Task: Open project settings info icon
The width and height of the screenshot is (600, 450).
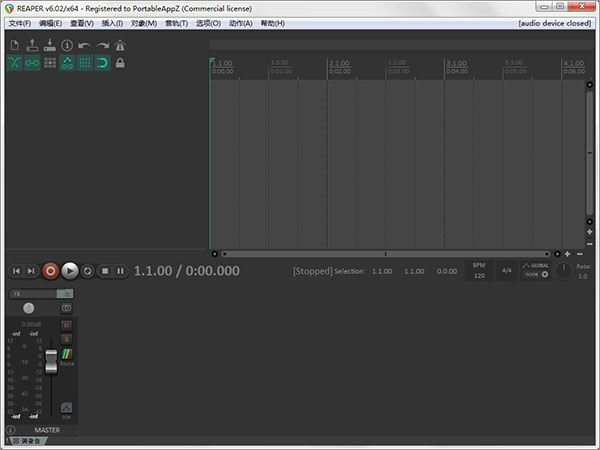Action: click(x=67, y=46)
